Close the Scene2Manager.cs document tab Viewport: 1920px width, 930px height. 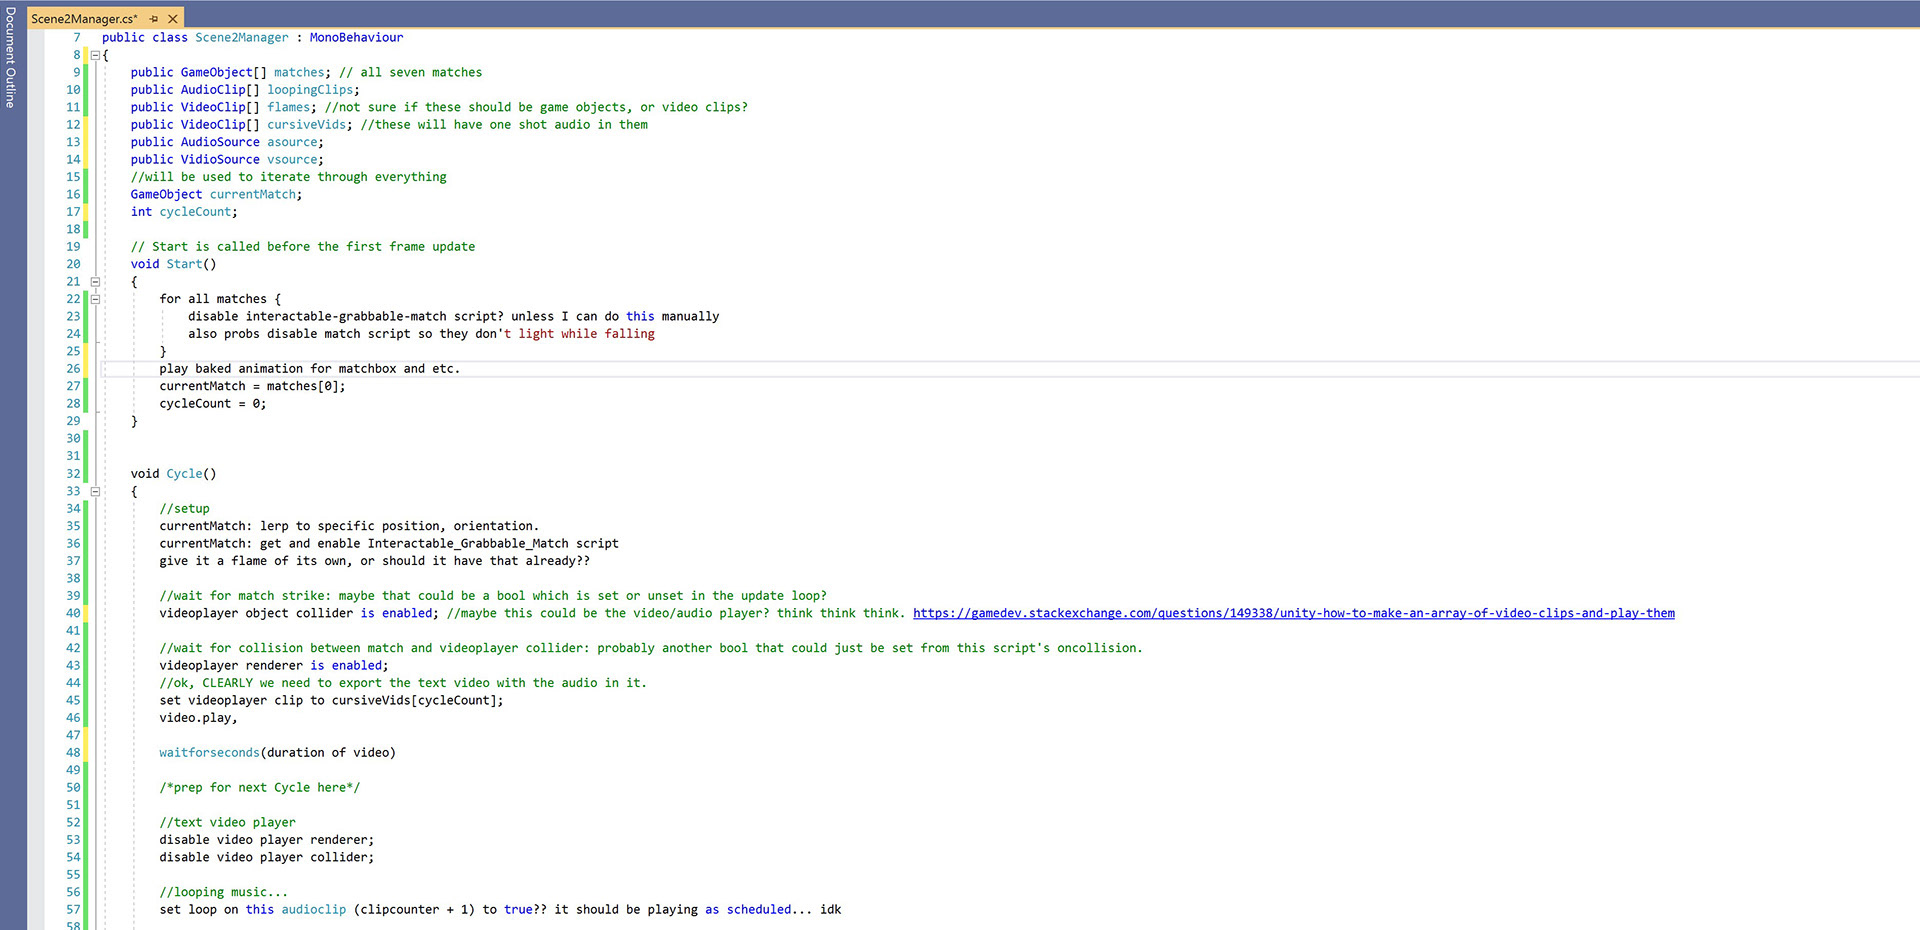[173, 19]
